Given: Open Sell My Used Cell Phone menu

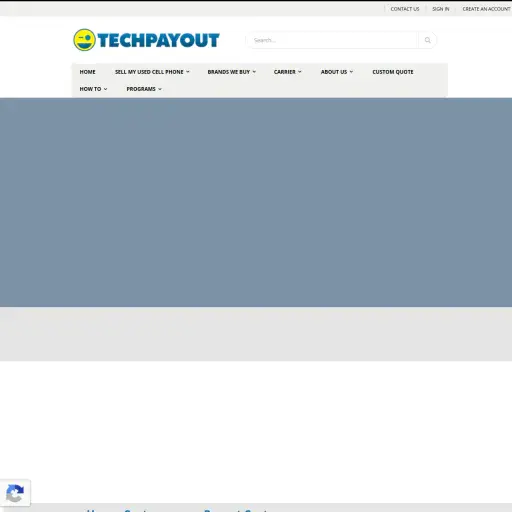Looking at the screenshot, I should 149,72.
